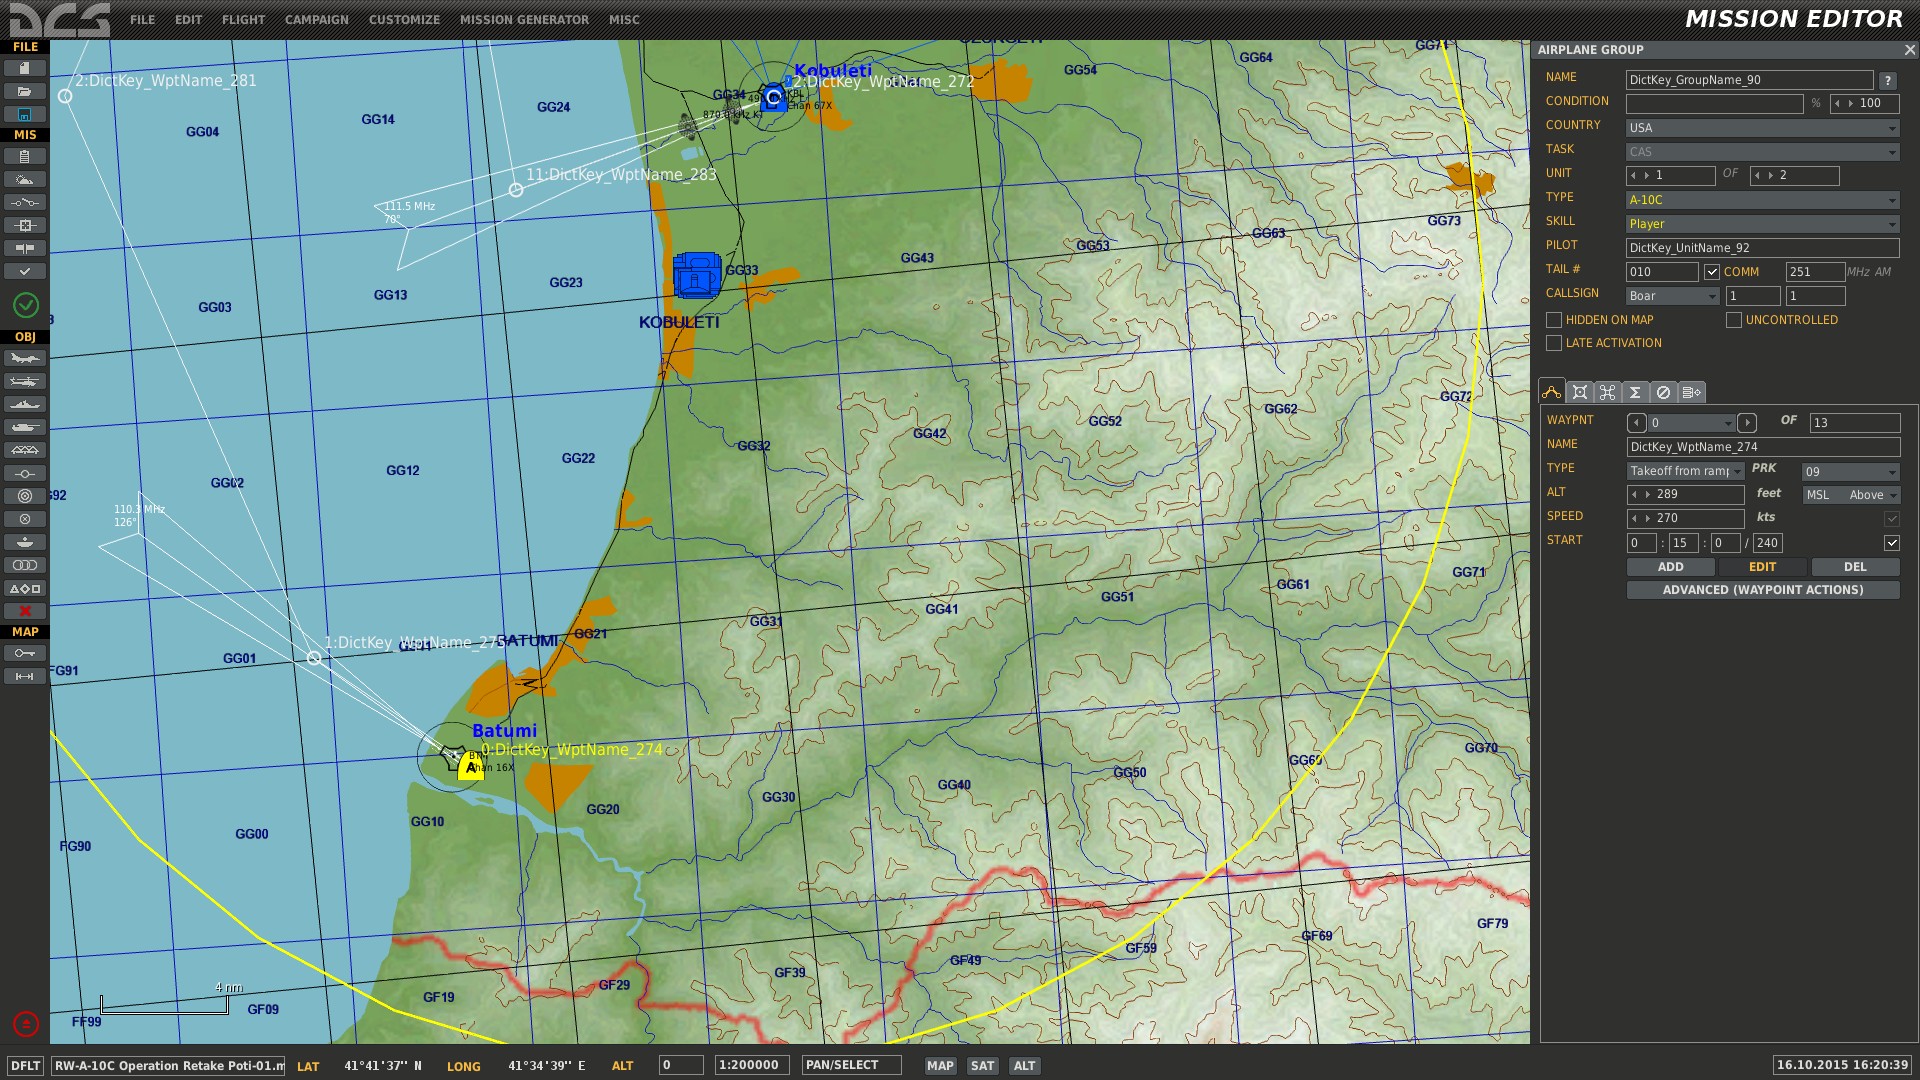Click the condition percentage stepper 100
Image resolution: width=1920 pixels, height=1080 pixels.
[x=1864, y=103]
